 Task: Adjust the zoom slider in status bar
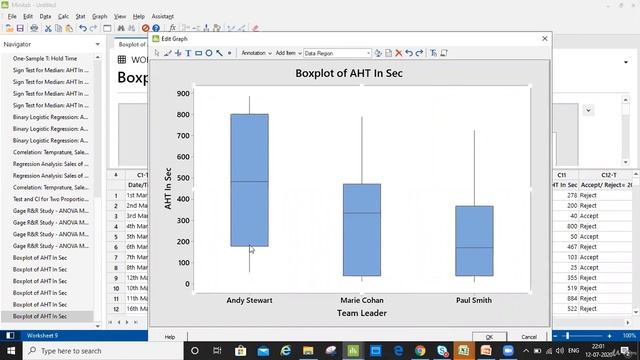[x=567, y=336]
